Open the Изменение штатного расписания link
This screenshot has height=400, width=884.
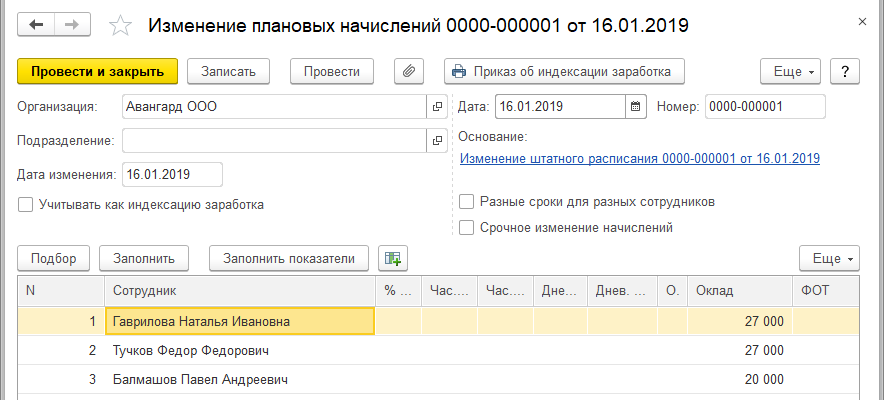[639, 158]
